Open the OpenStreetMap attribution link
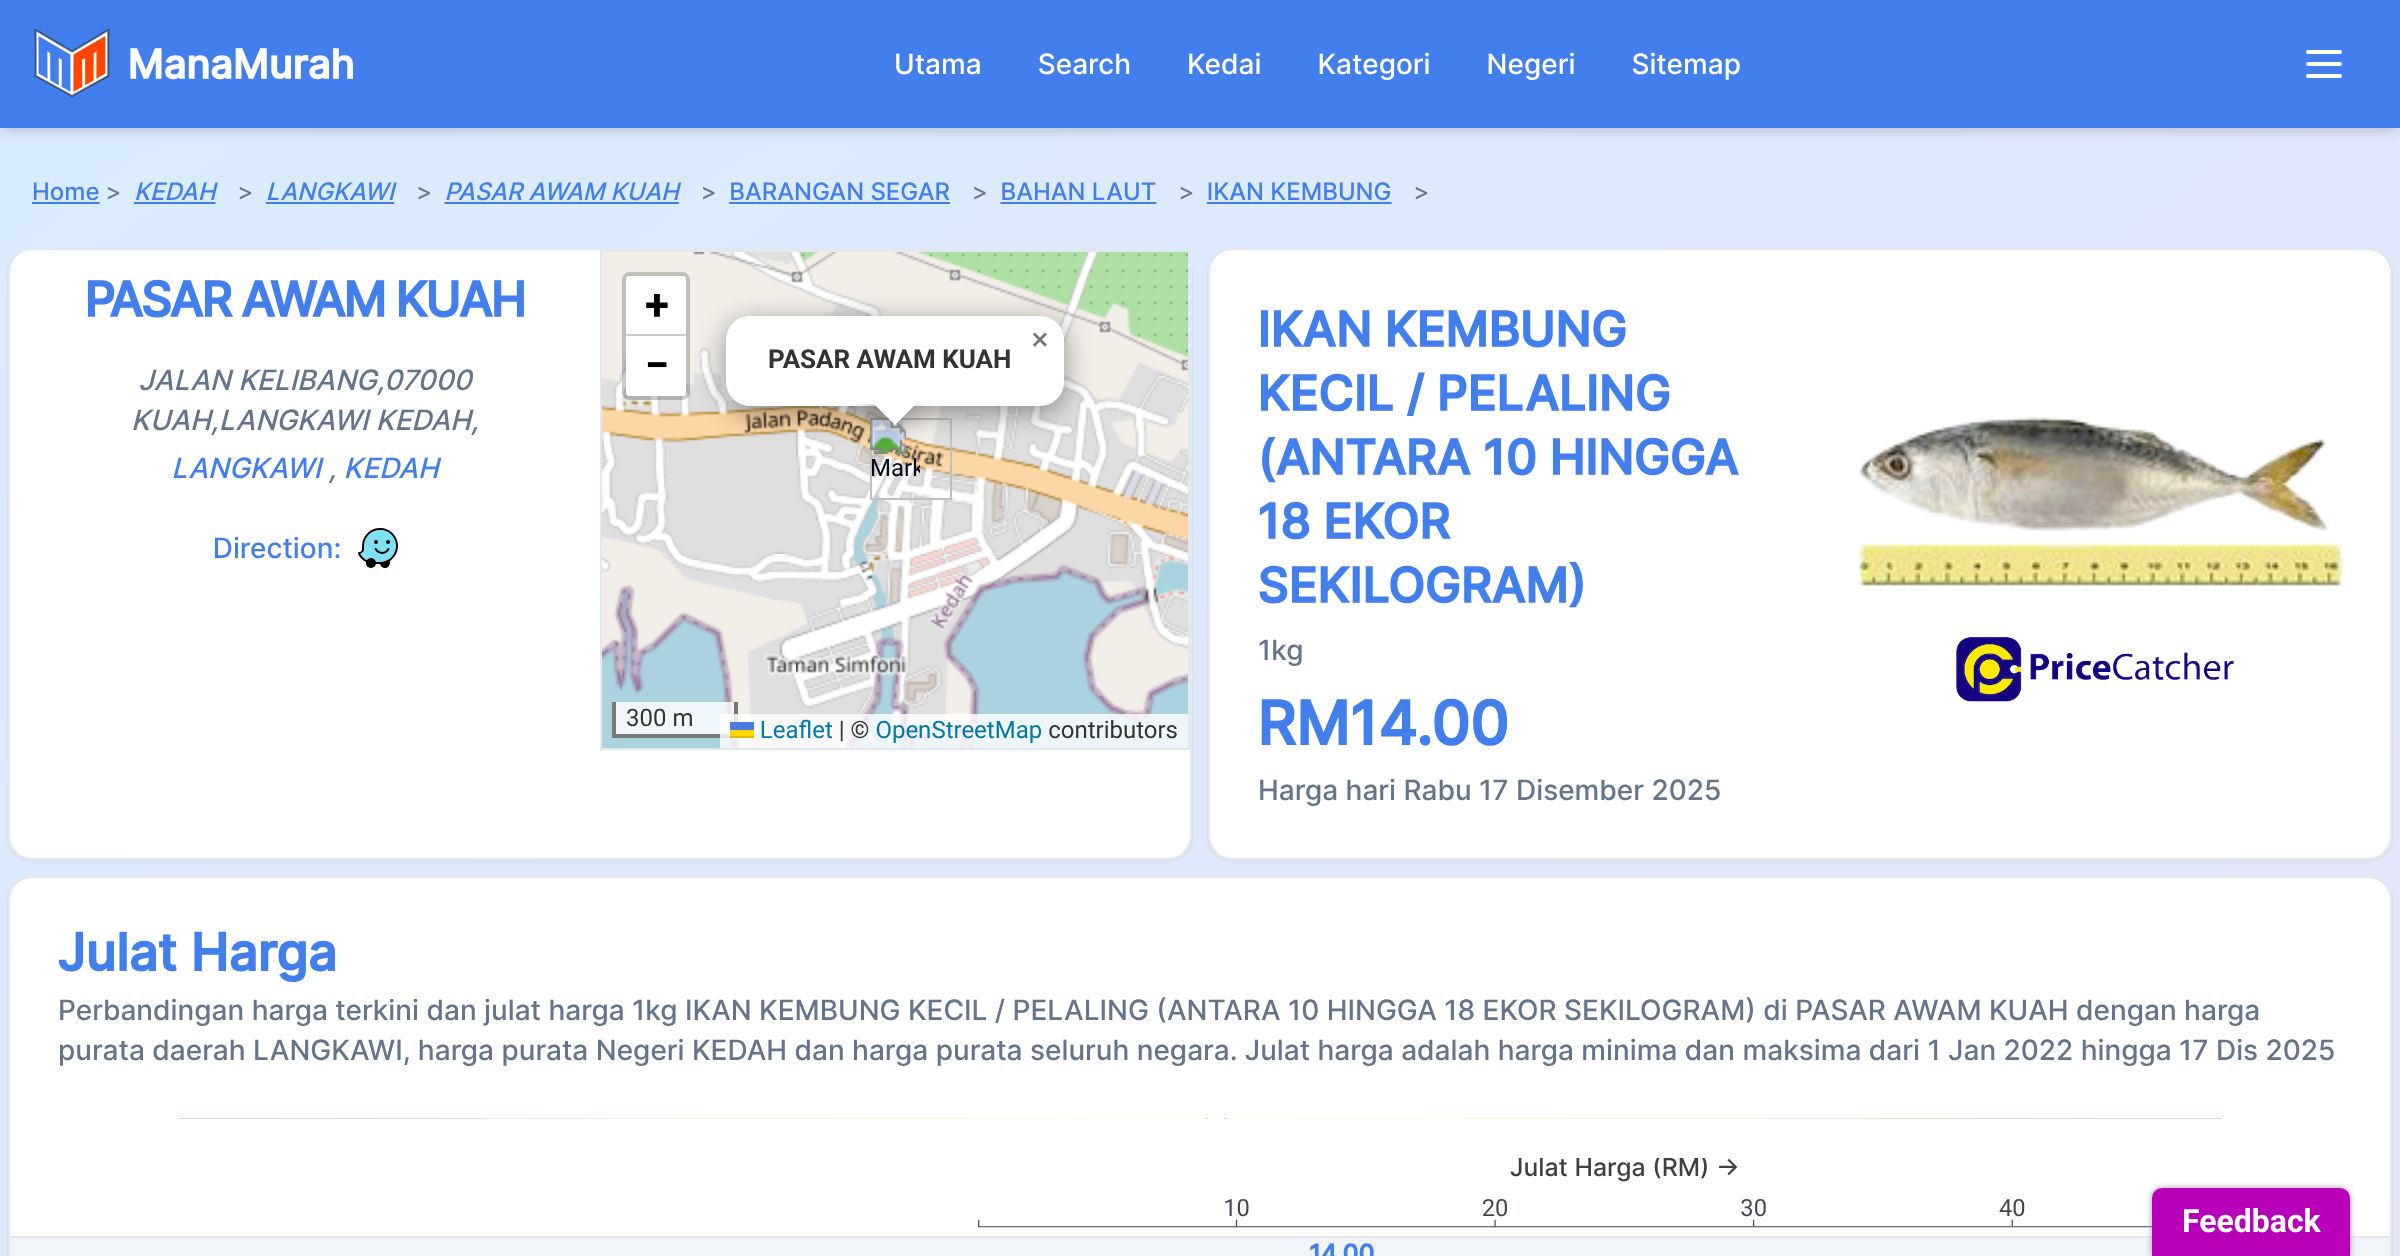This screenshot has height=1256, width=2400. pyautogui.click(x=957, y=730)
